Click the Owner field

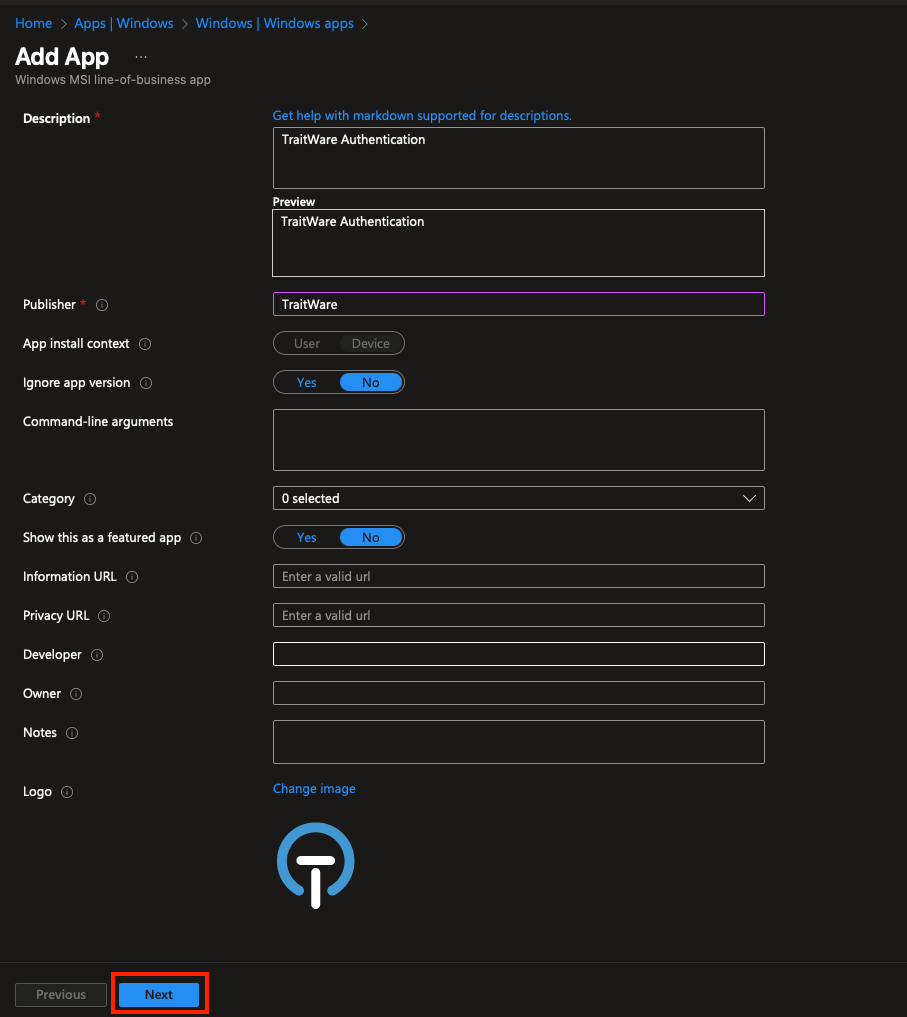click(518, 693)
